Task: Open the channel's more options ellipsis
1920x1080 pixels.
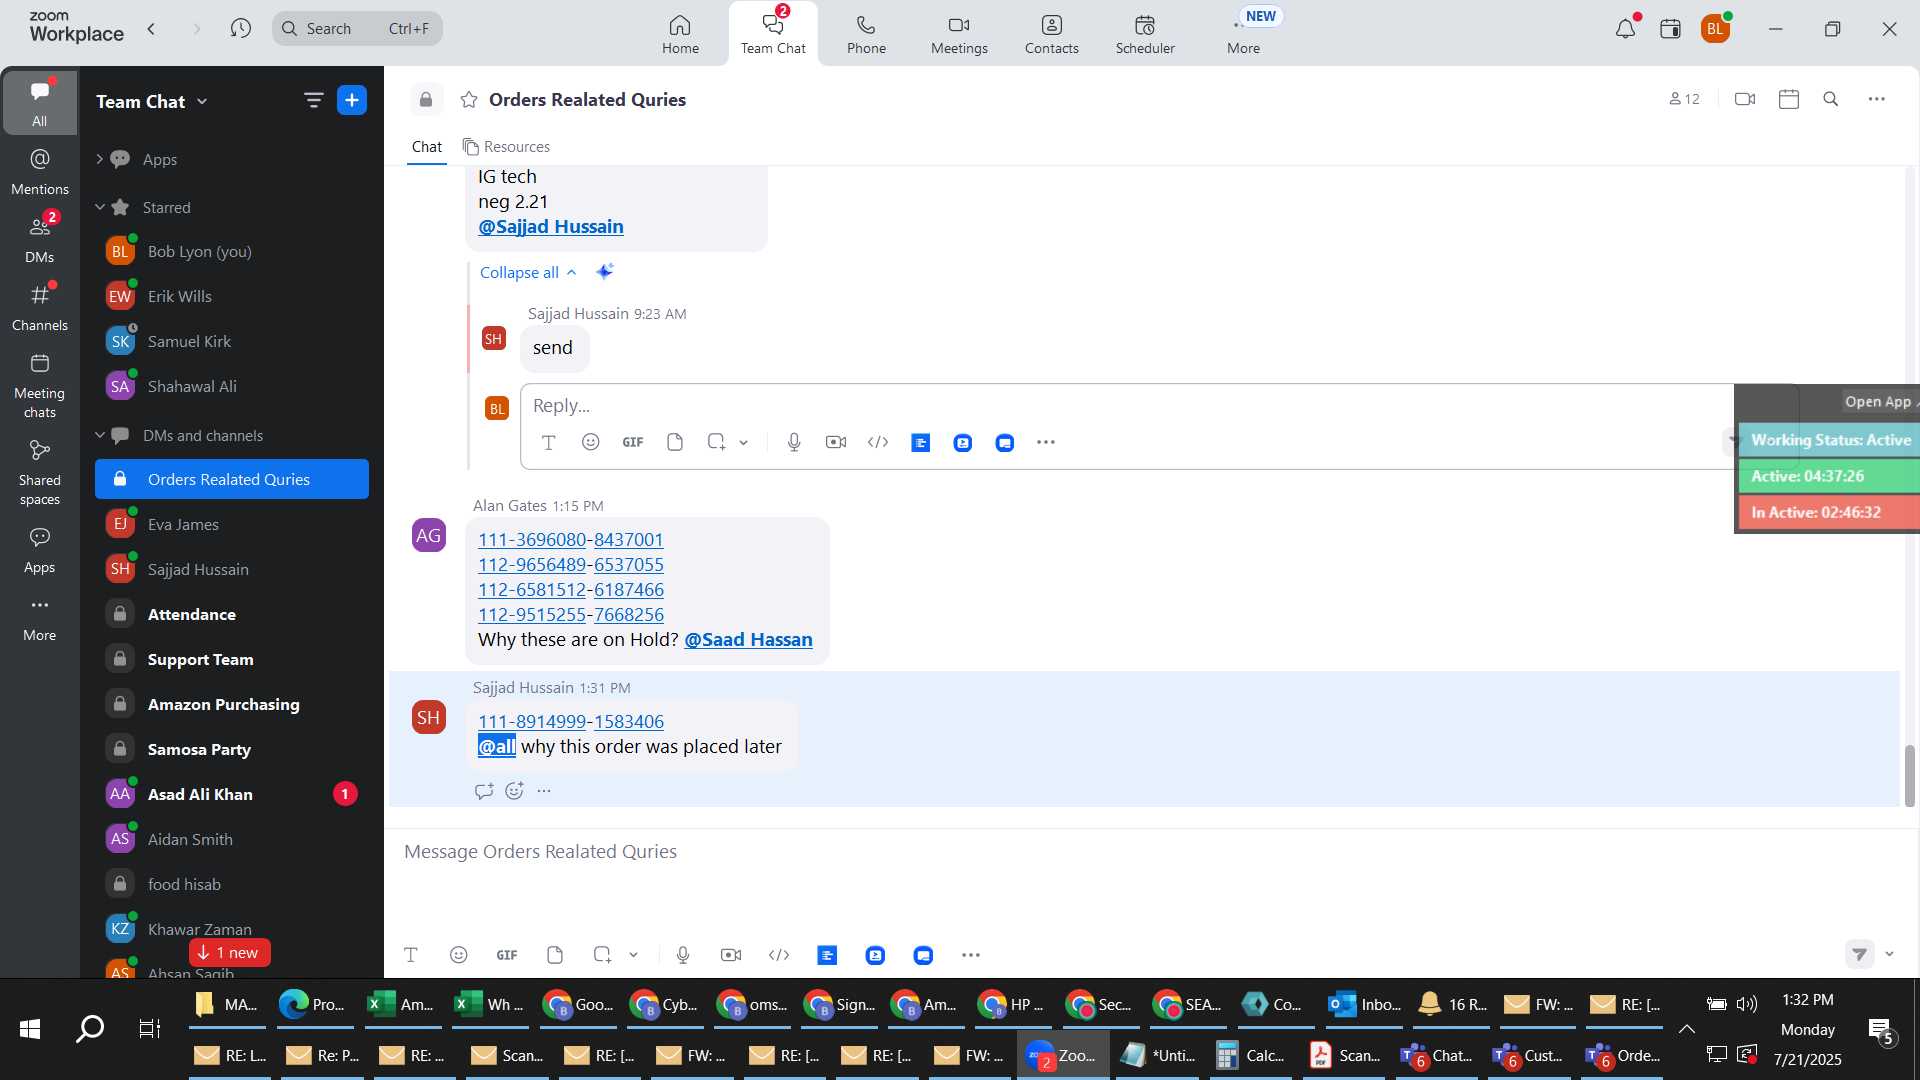Action: pyautogui.click(x=1877, y=99)
